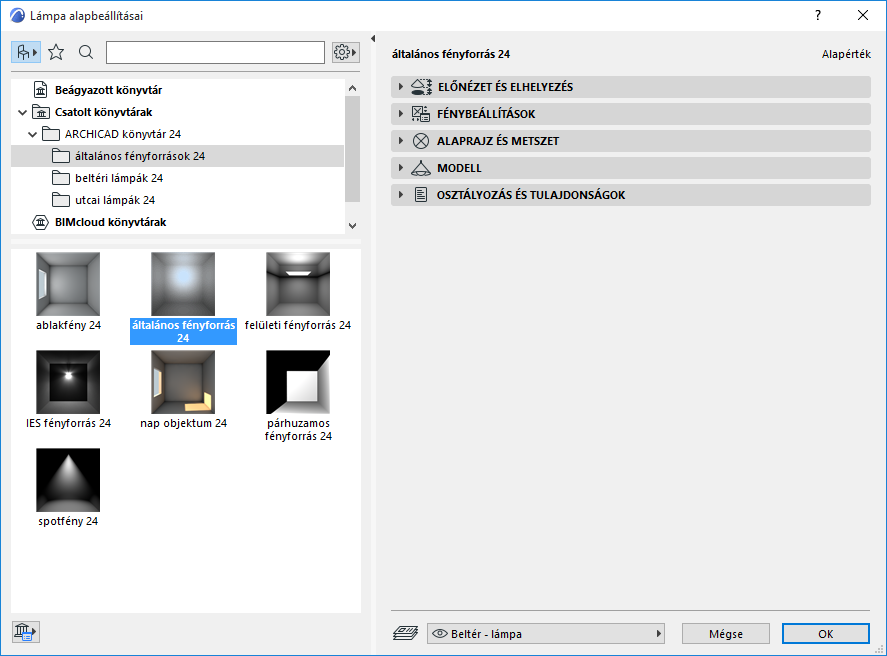Select BIMcloud könyvtárak in the tree
887x656 pixels.
pyautogui.click(x=110, y=222)
